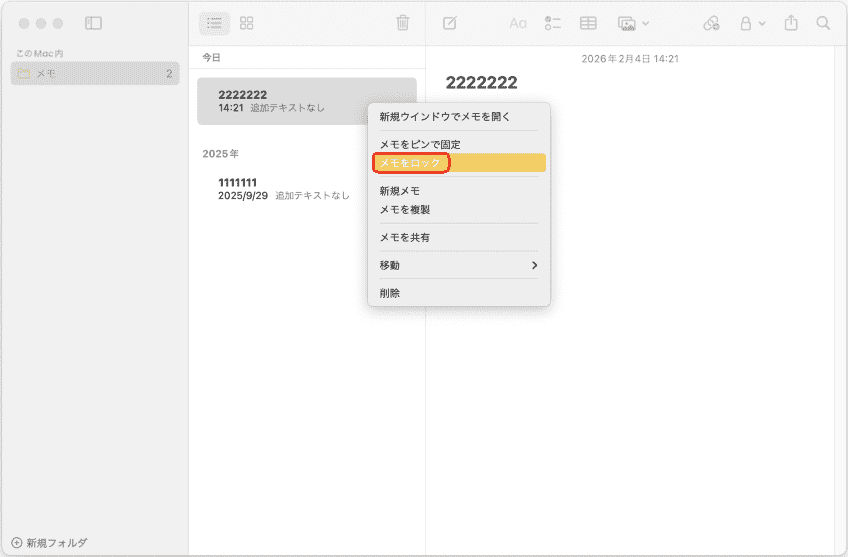Select the メモ folder in sidebar
Screen dimensions: 848x557
pos(95,74)
